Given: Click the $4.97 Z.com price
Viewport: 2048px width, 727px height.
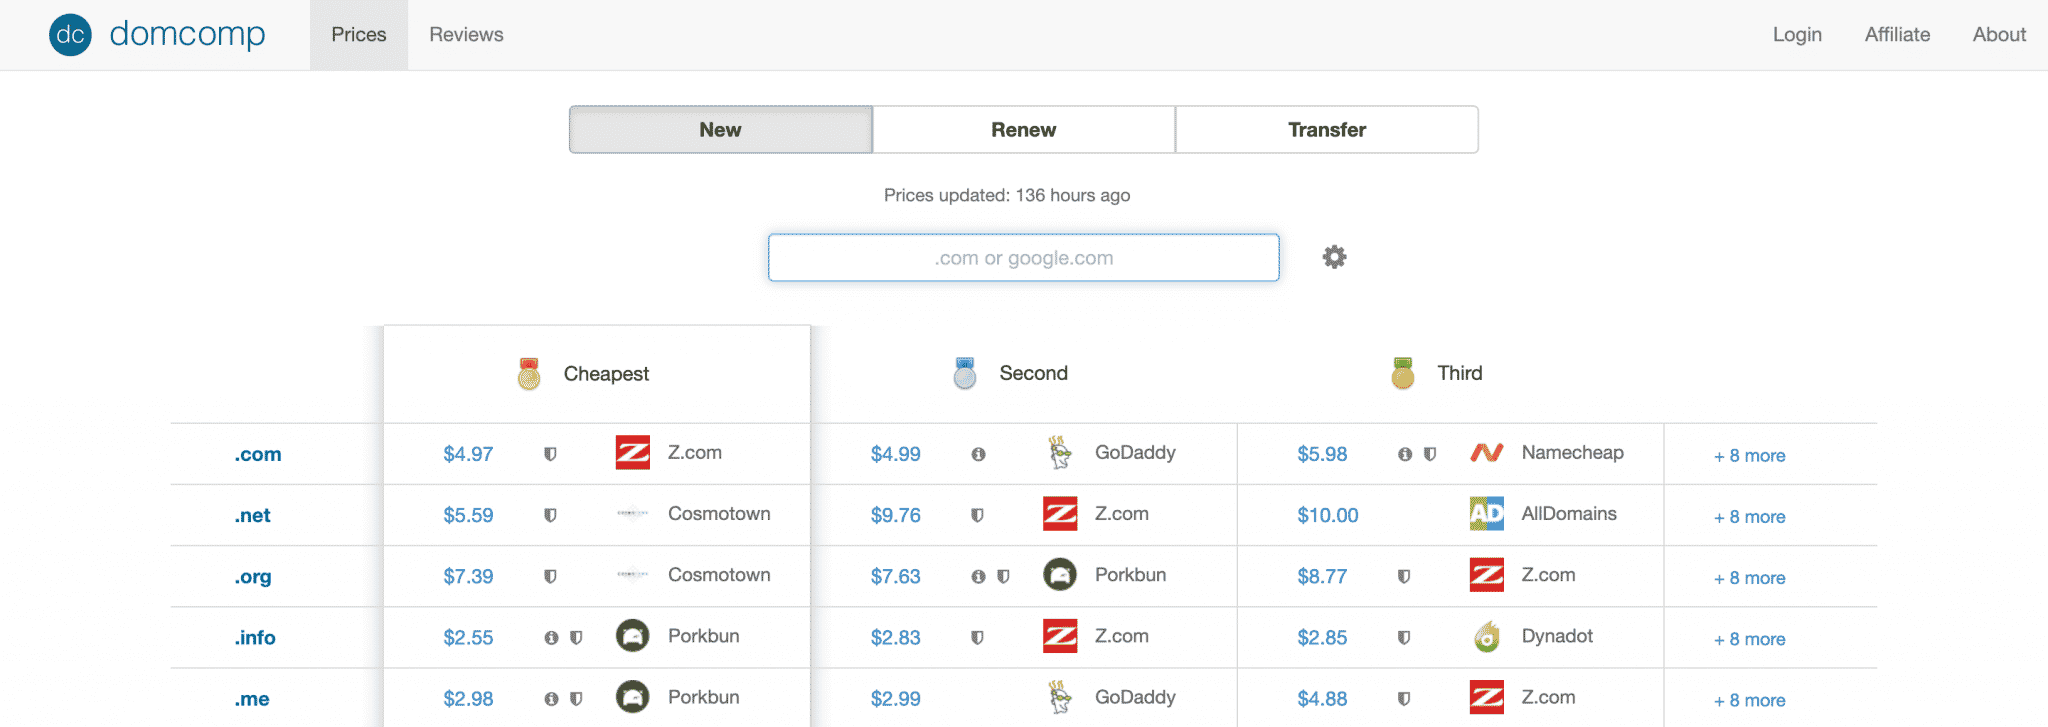Looking at the screenshot, I should (468, 454).
